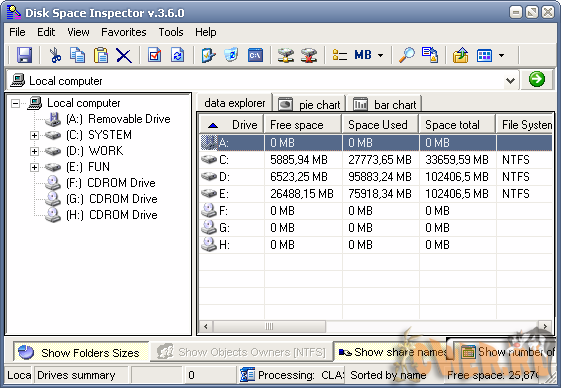Click Drives summary in status bar
Viewport: 561px width, 388px height.
tap(76, 375)
